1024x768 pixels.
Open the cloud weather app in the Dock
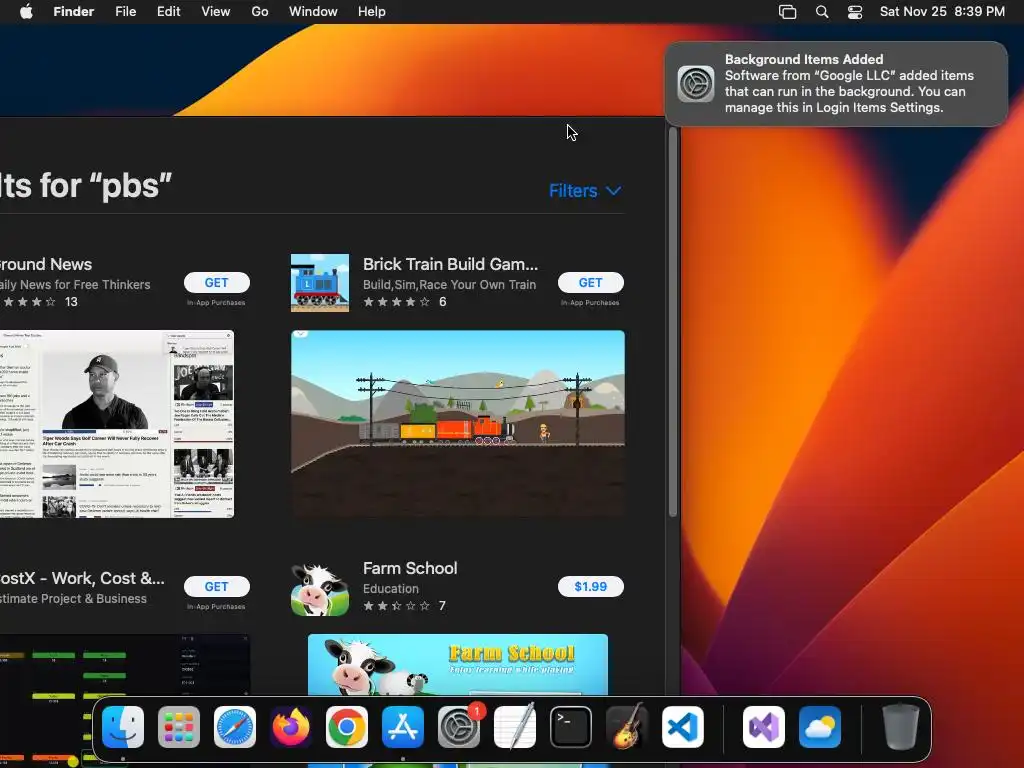(x=820, y=727)
